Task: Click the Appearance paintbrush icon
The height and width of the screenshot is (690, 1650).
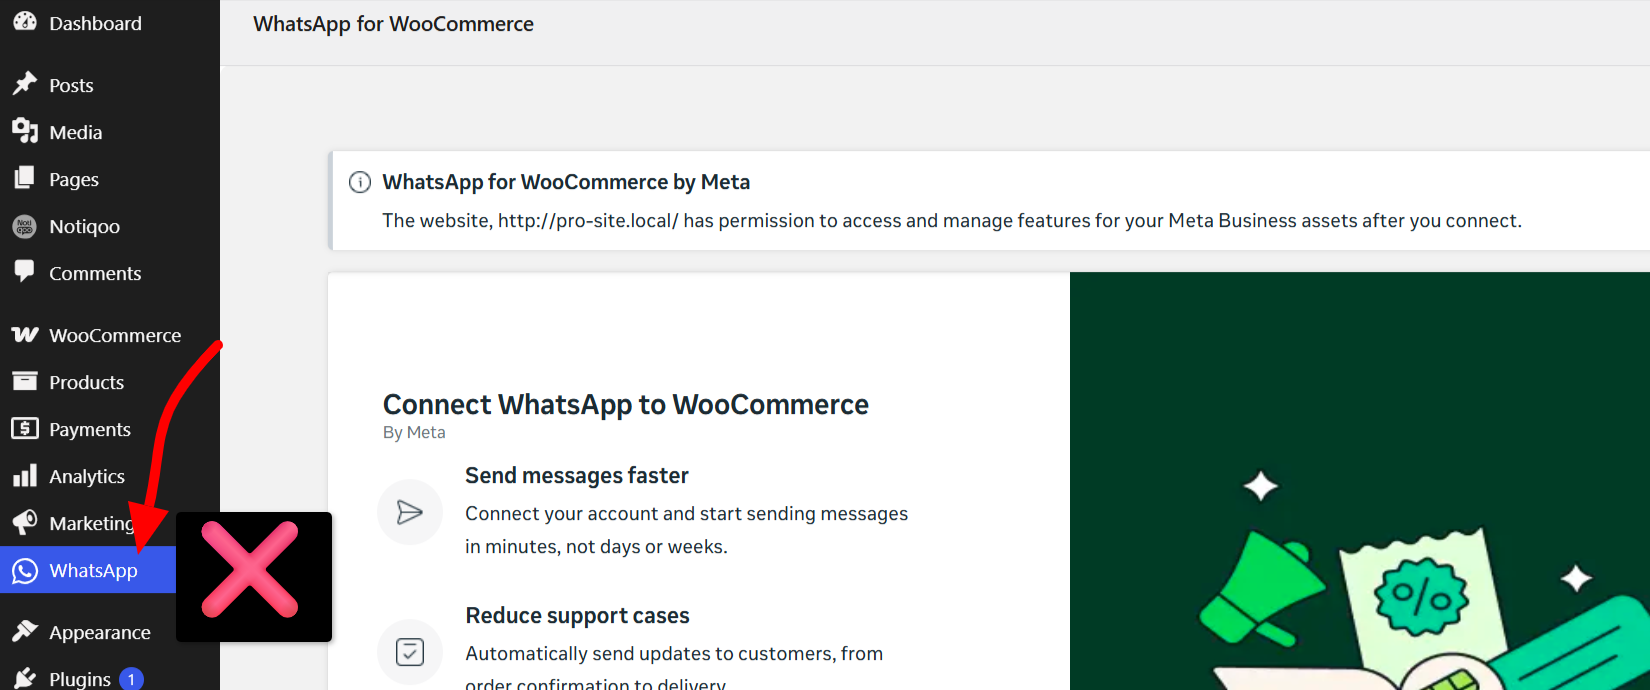Action: coord(25,631)
